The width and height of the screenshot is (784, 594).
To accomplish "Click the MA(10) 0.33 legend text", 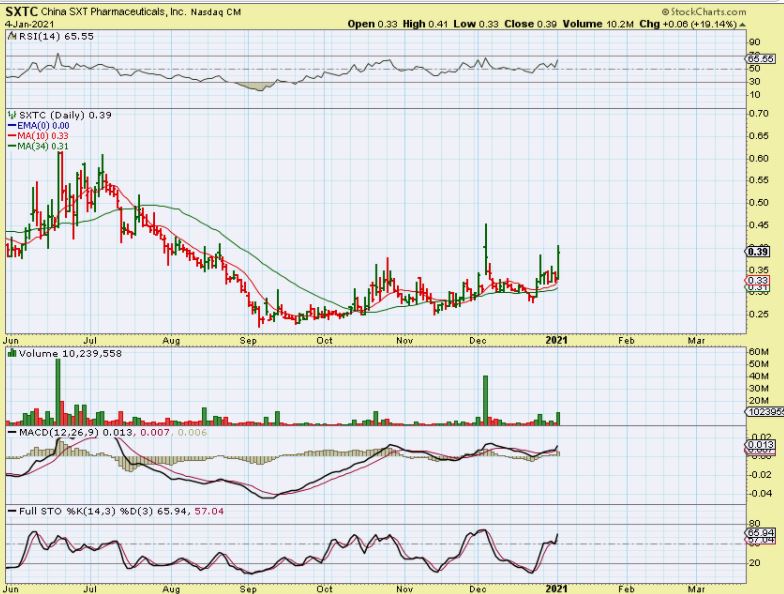I will (x=43, y=136).
